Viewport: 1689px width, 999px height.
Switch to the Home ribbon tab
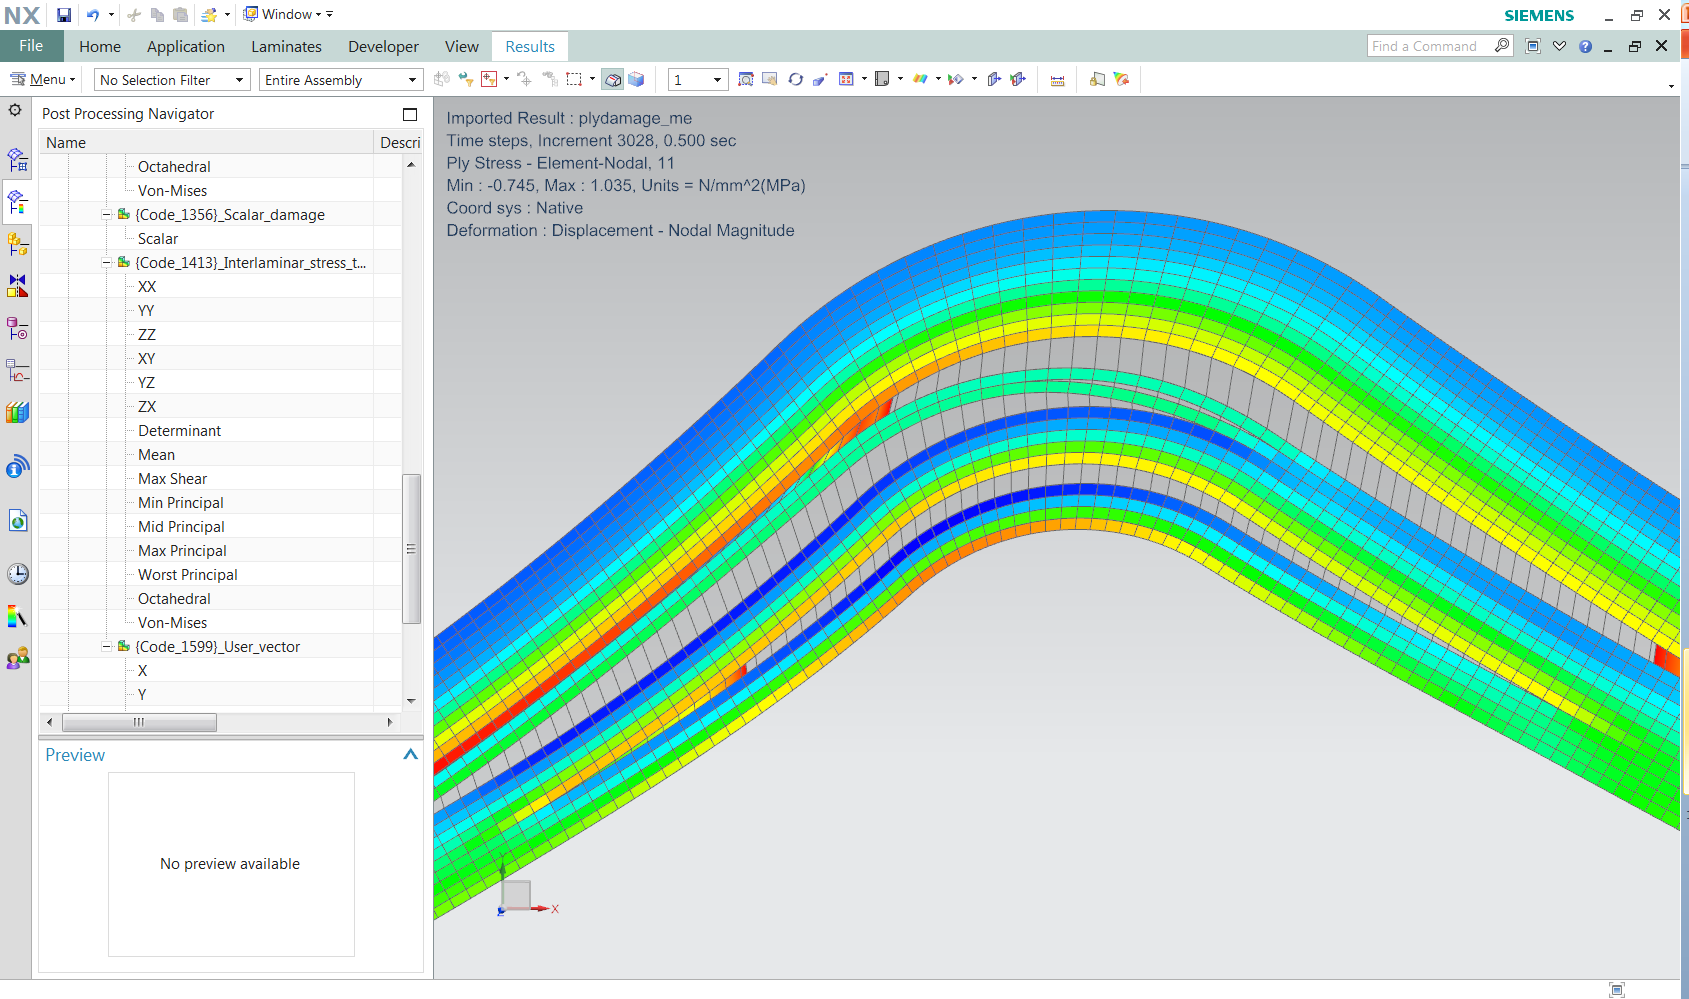(100, 46)
